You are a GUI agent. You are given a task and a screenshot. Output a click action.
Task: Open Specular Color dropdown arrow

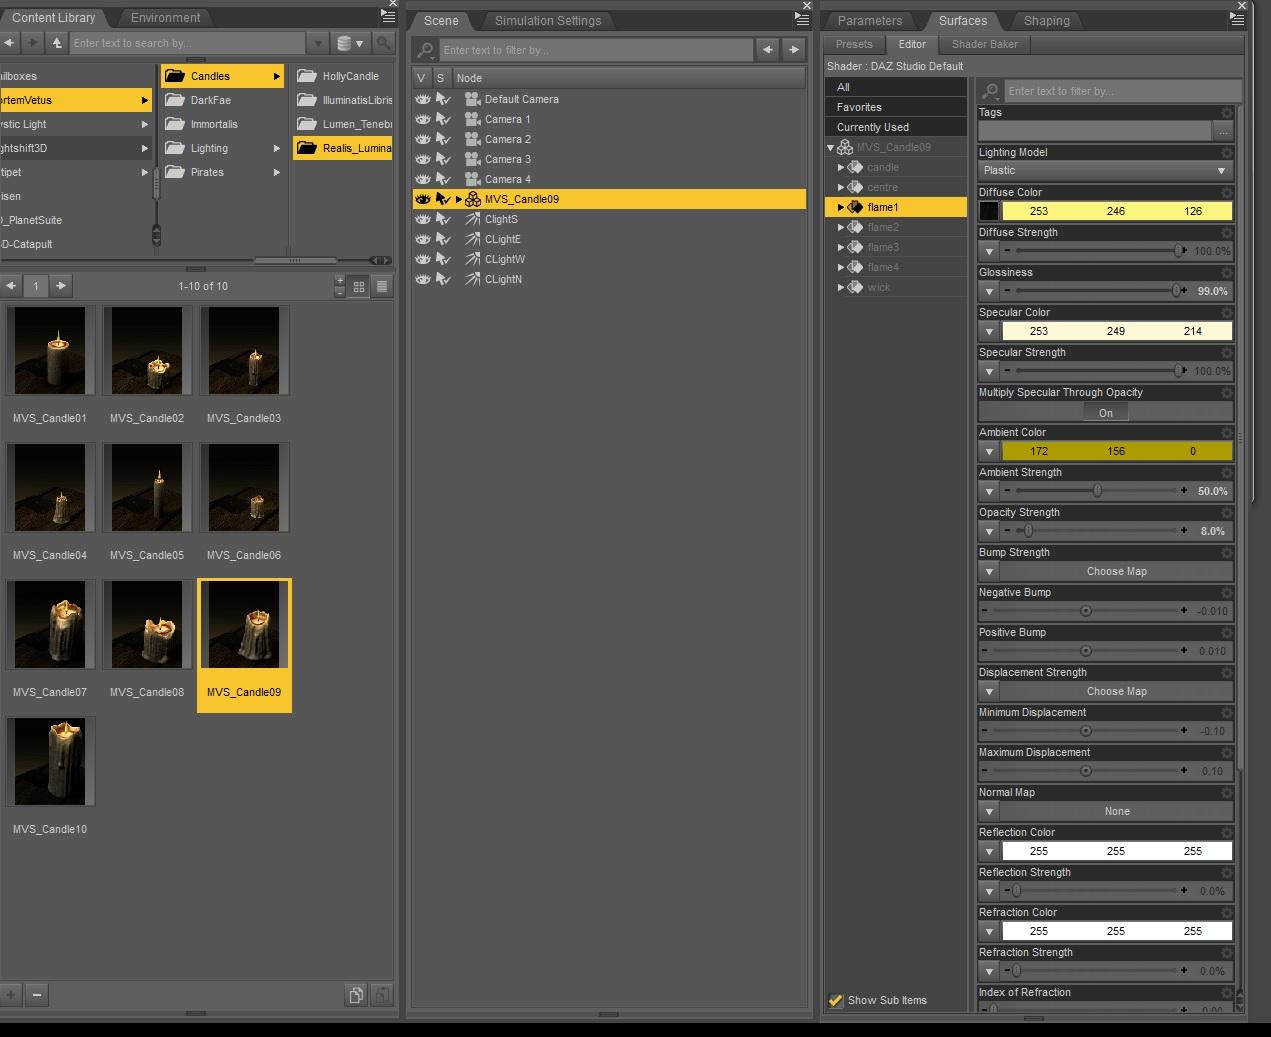pyautogui.click(x=989, y=331)
